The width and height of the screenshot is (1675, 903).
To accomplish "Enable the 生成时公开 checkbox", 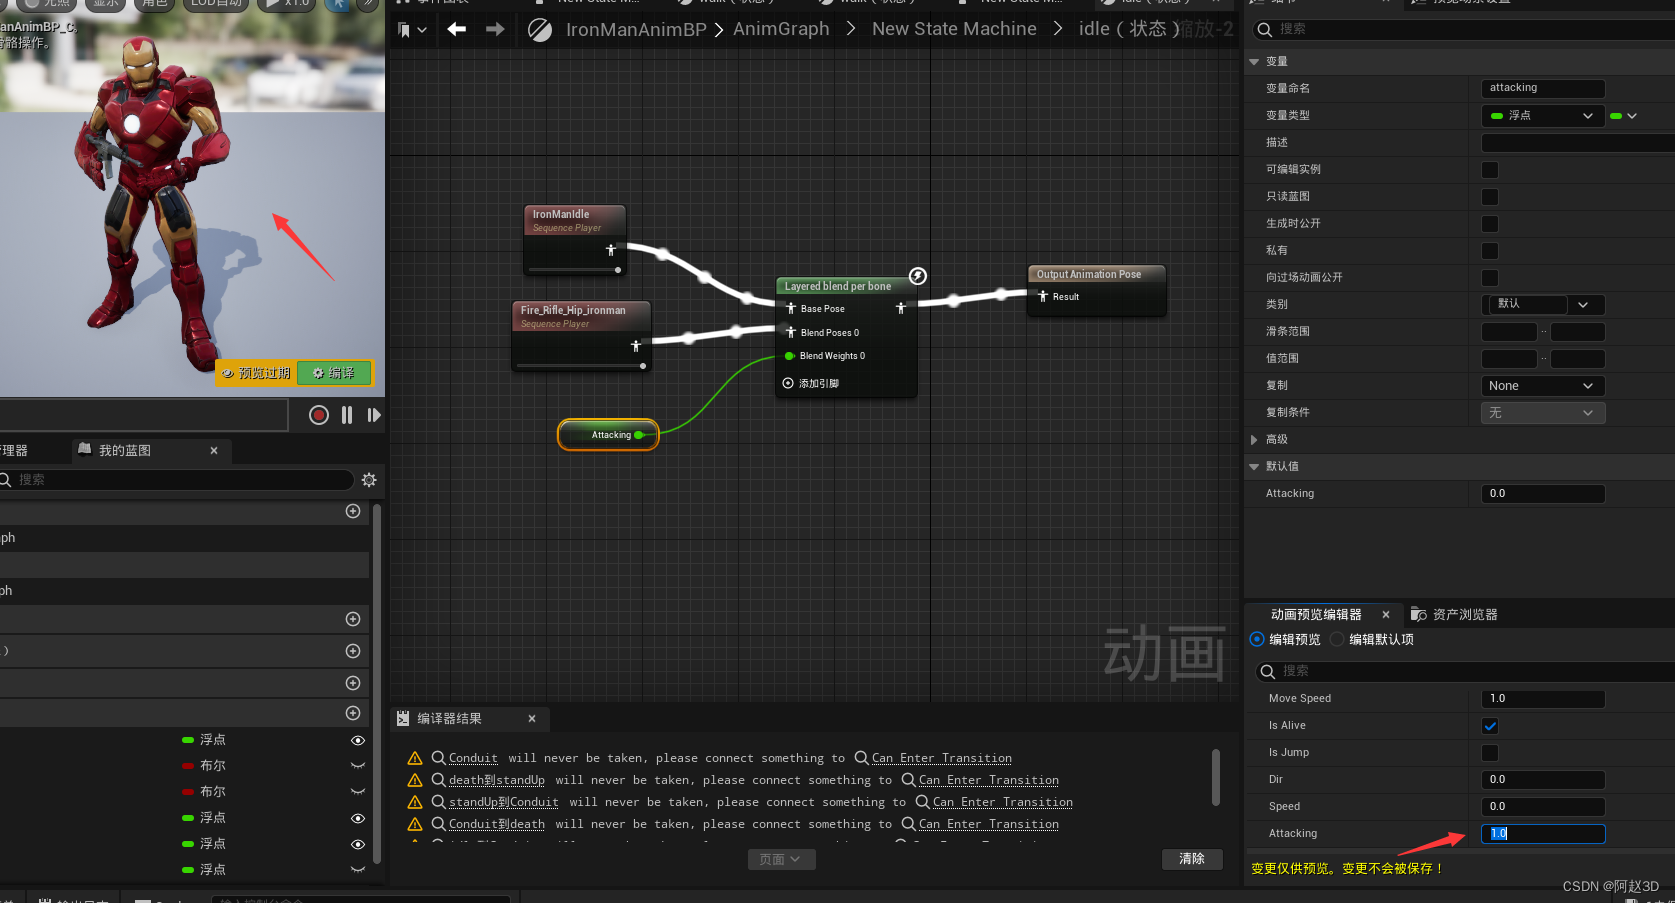I will (1490, 224).
